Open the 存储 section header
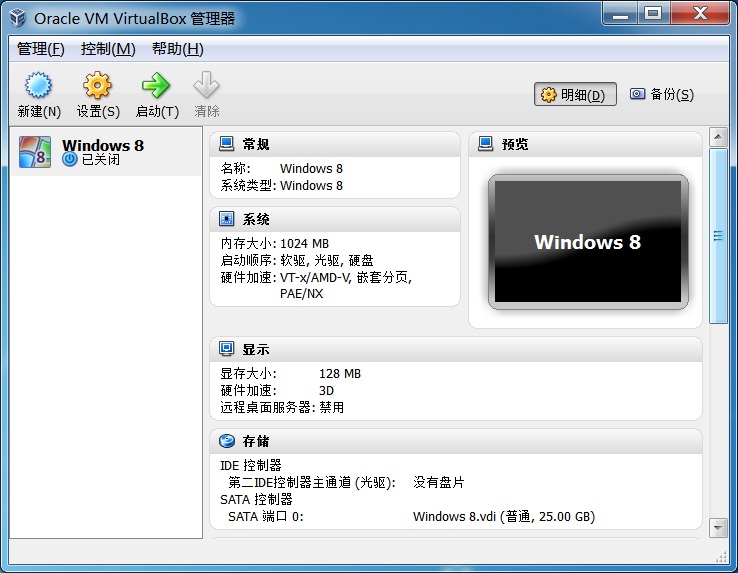738x573 pixels. 456,441
